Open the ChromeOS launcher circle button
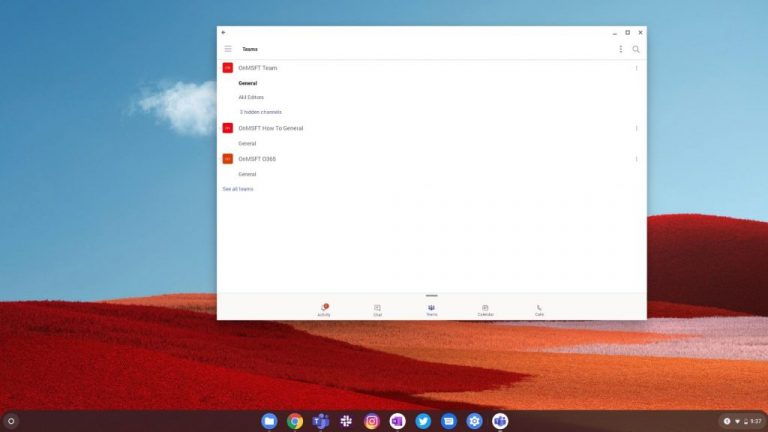 coord(11,421)
